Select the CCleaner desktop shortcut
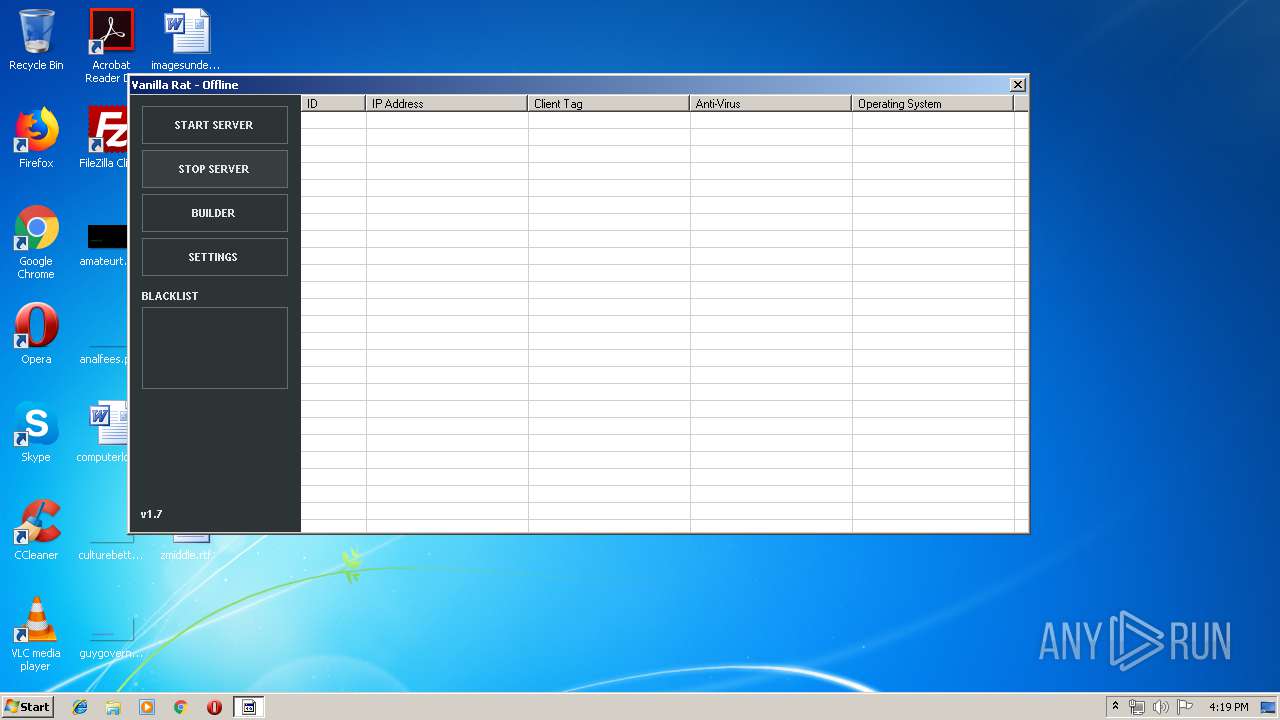The height and width of the screenshot is (720, 1280). [x=36, y=530]
